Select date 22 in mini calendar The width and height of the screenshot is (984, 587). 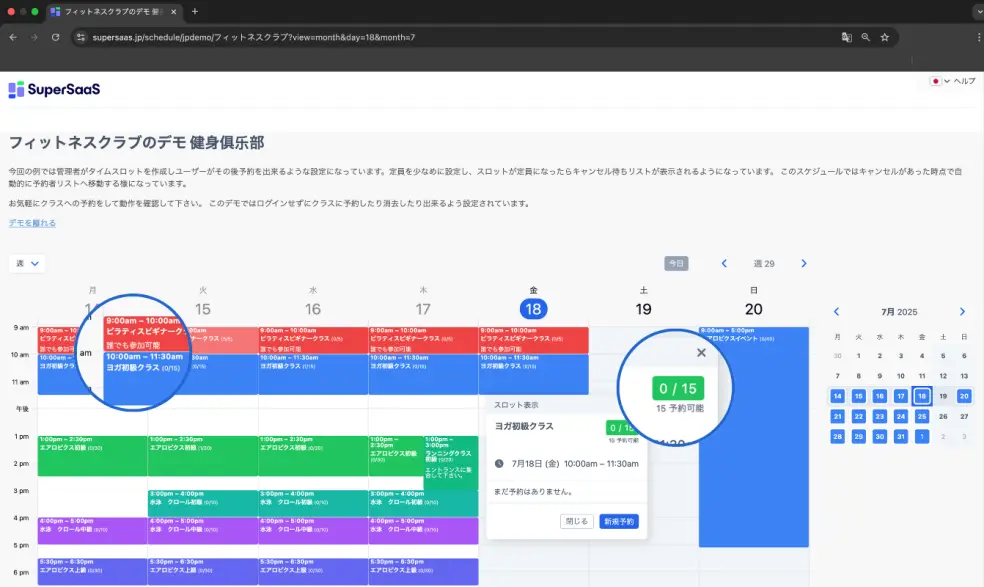coord(858,416)
